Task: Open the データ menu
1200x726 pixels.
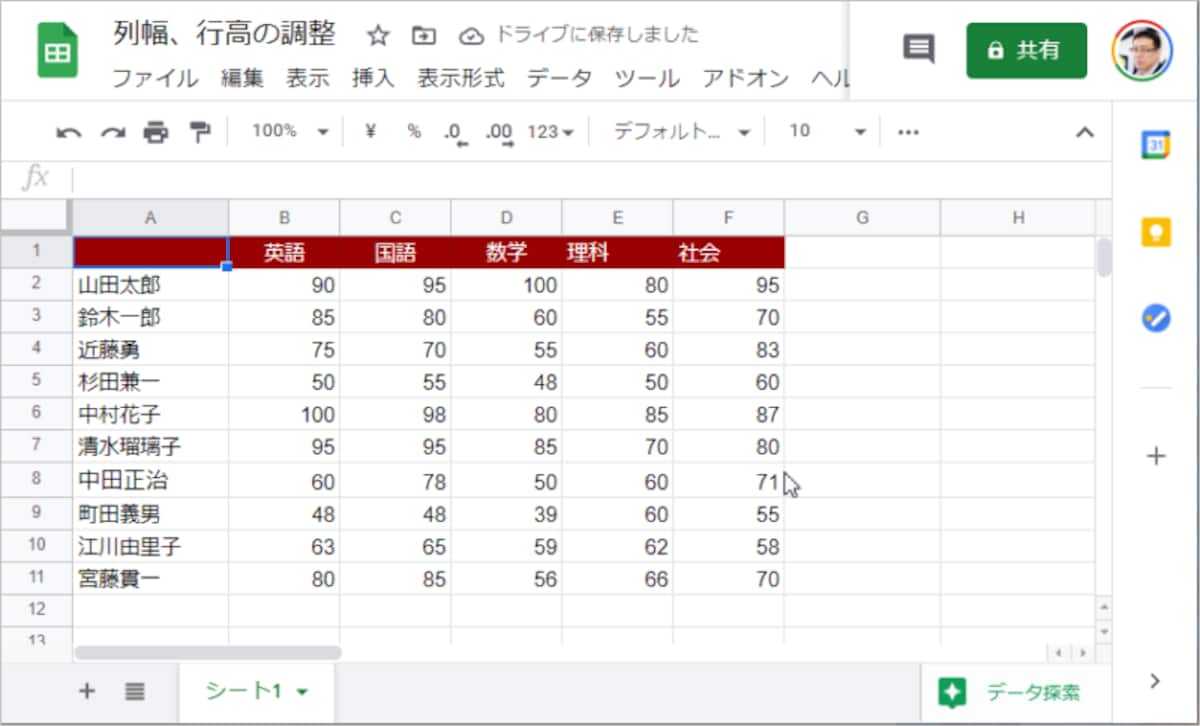Action: tap(560, 78)
